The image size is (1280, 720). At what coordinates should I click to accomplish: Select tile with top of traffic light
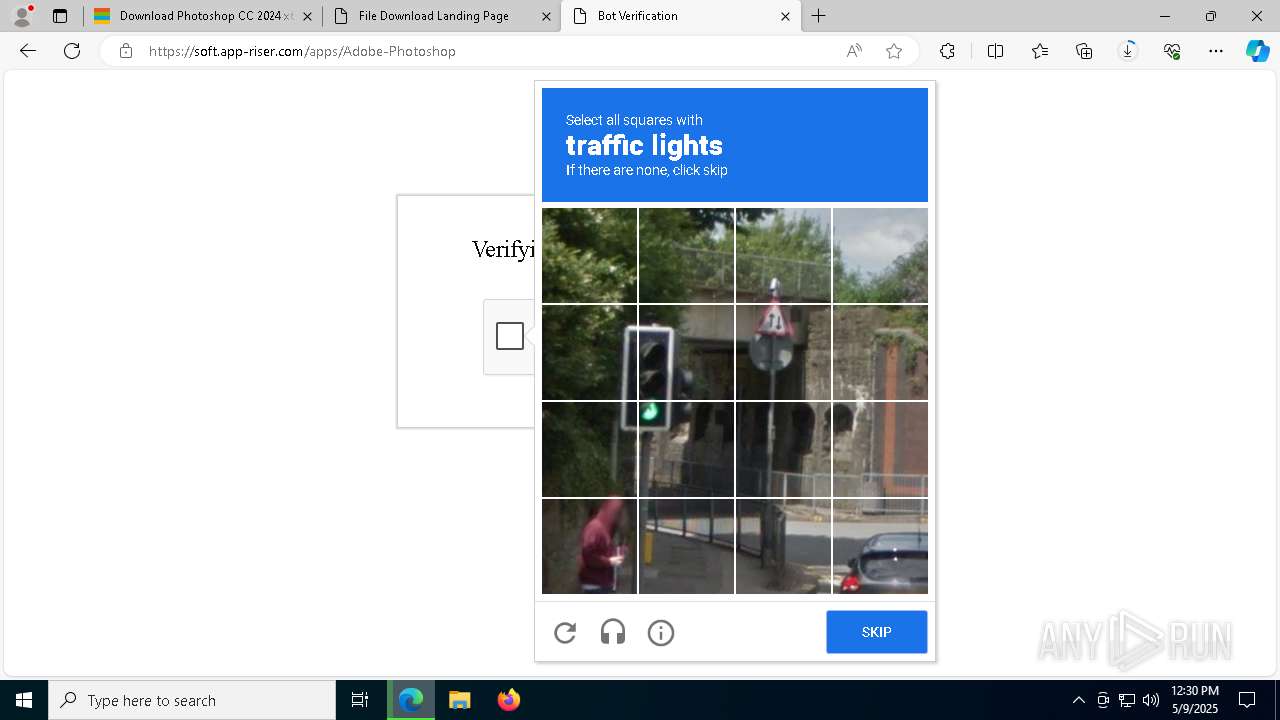click(x=686, y=352)
